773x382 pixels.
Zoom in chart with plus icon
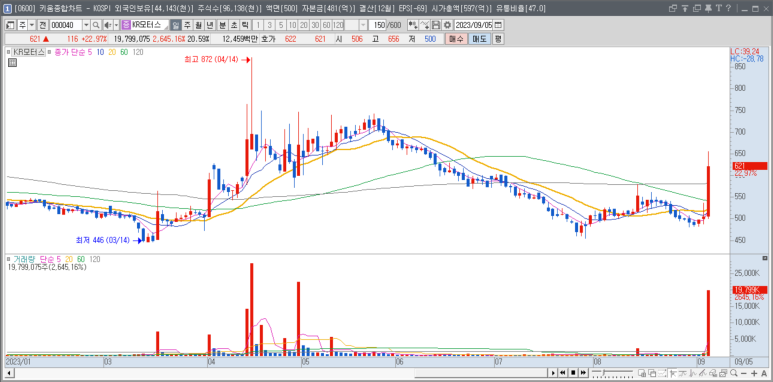754,373
